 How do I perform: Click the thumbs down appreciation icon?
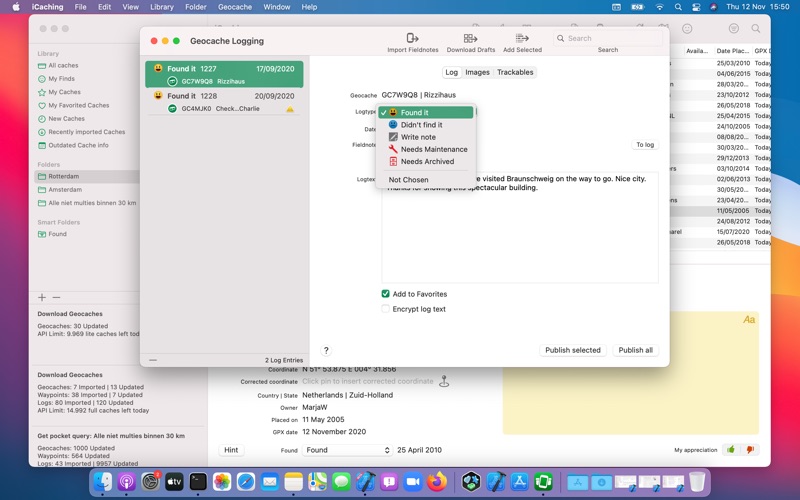pyautogui.click(x=750, y=450)
